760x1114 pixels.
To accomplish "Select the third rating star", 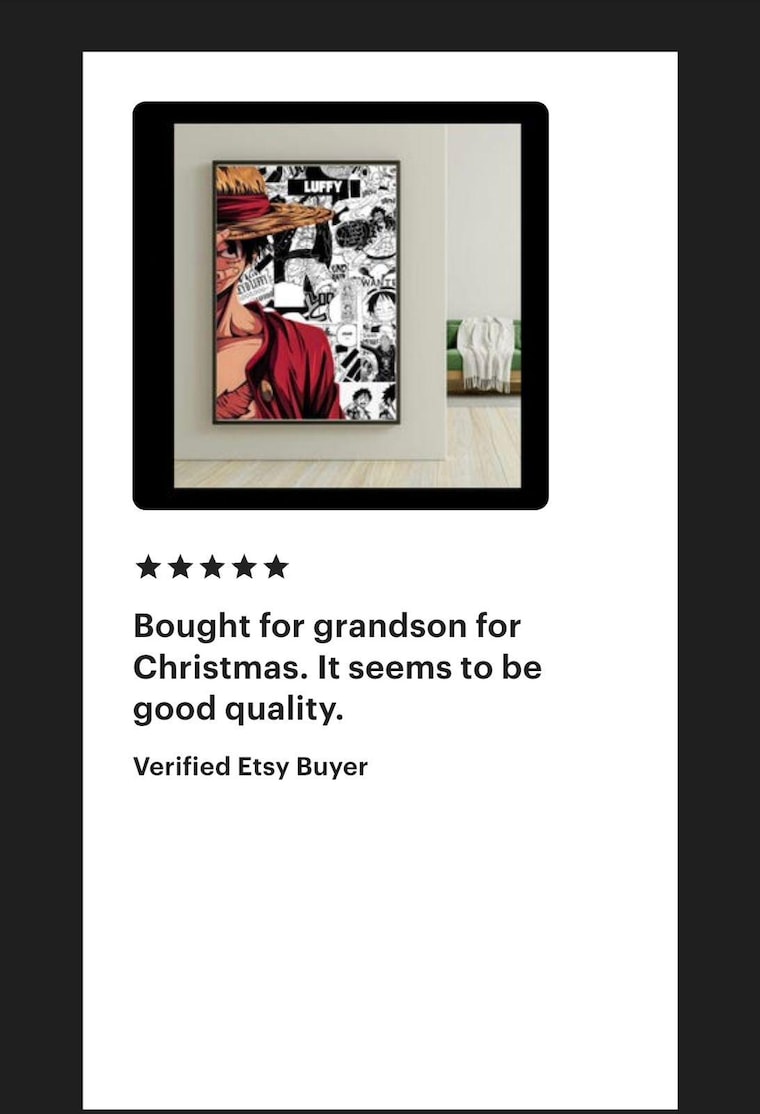I will click(212, 567).
